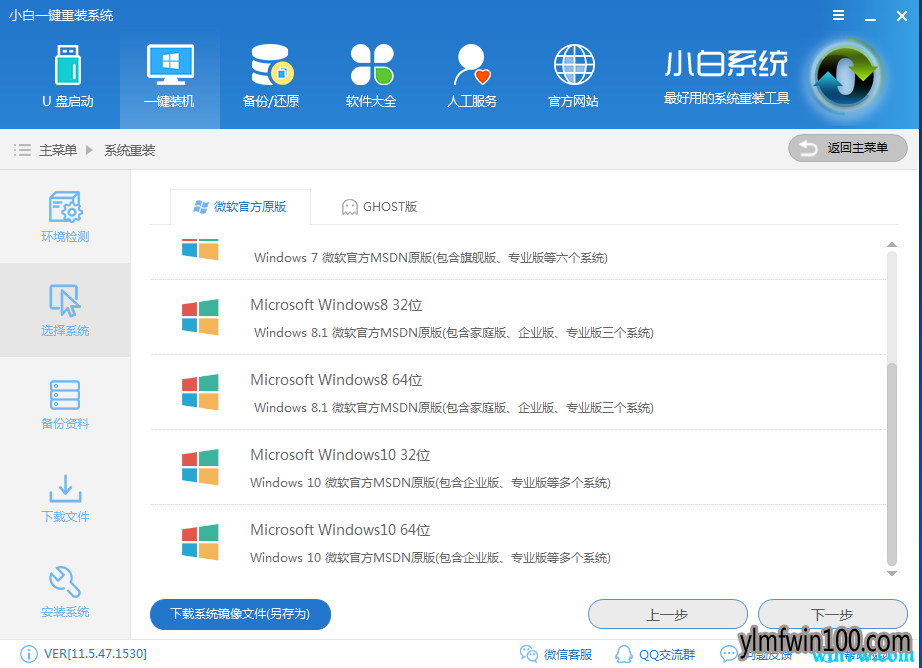922x668 pixels.
Task: Click the 下一步 next step button
Action: tap(833, 614)
